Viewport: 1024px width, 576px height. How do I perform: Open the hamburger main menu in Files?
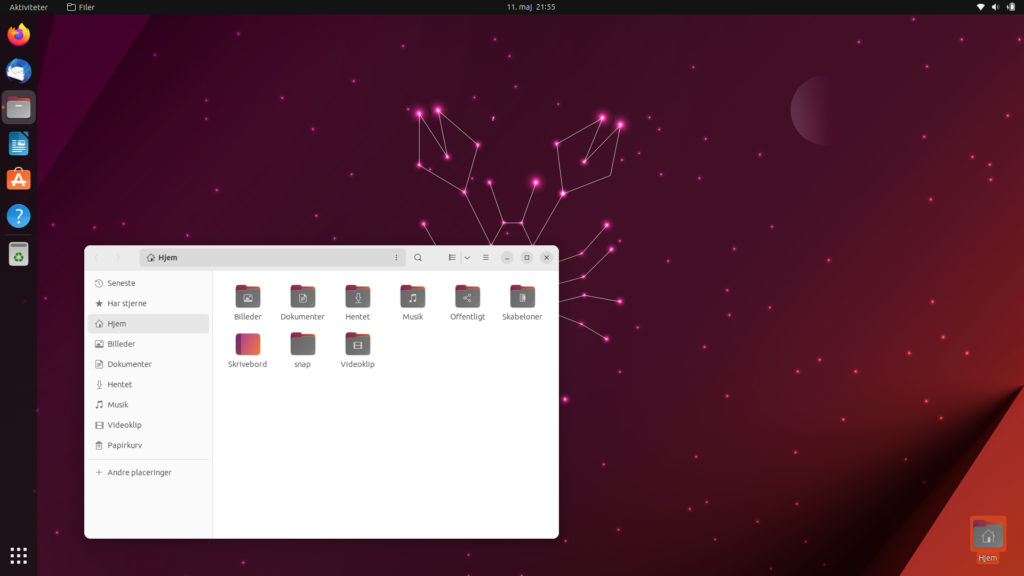tap(485, 257)
